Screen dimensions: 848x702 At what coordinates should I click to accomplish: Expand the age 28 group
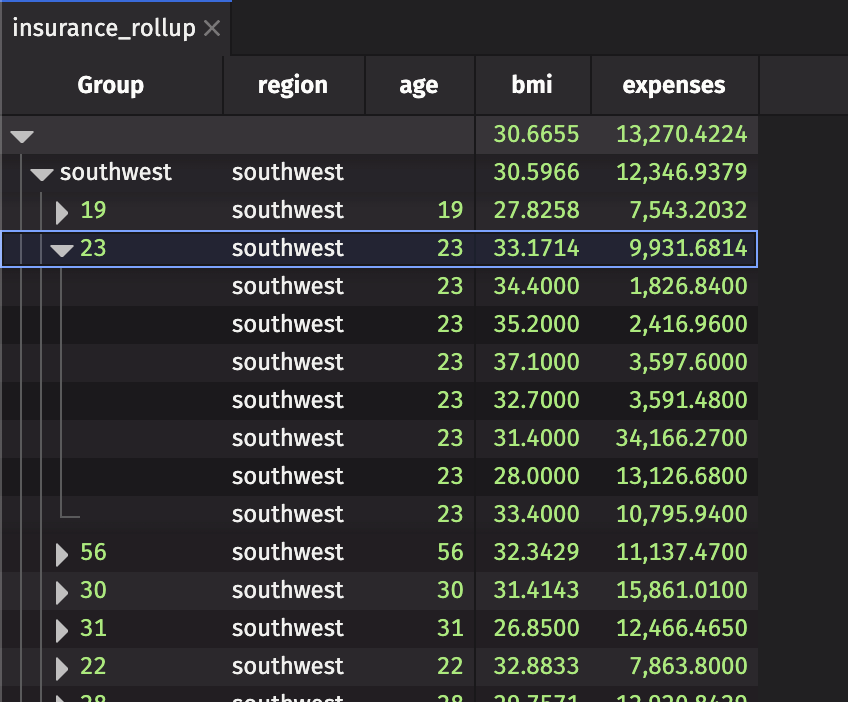61,698
